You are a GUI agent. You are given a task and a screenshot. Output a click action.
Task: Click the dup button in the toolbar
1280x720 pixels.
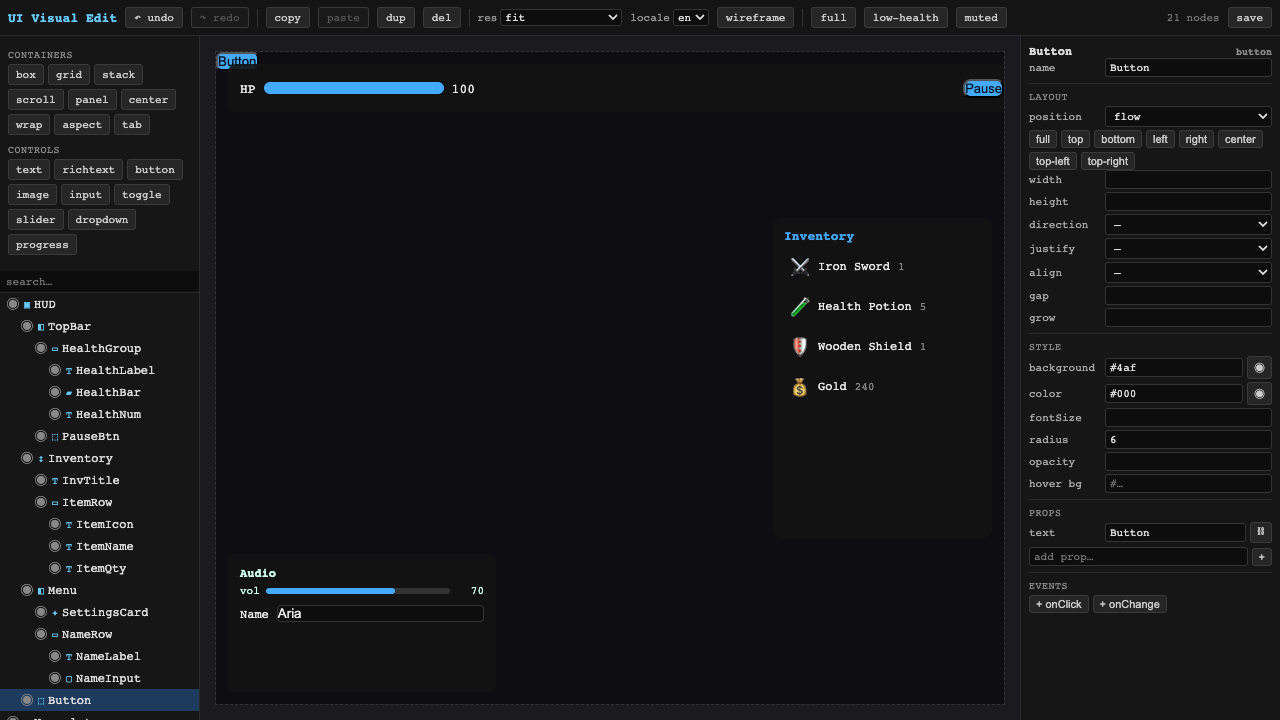(396, 18)
